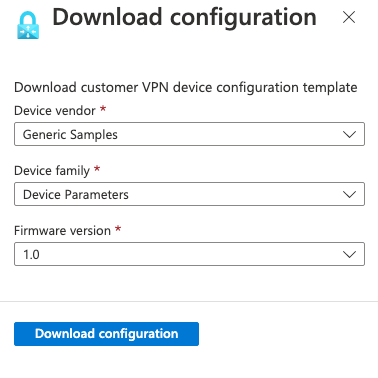Click the Device family dropdown chevron
The height and width of the screenshot is (378, 378).
click(349, 194)
